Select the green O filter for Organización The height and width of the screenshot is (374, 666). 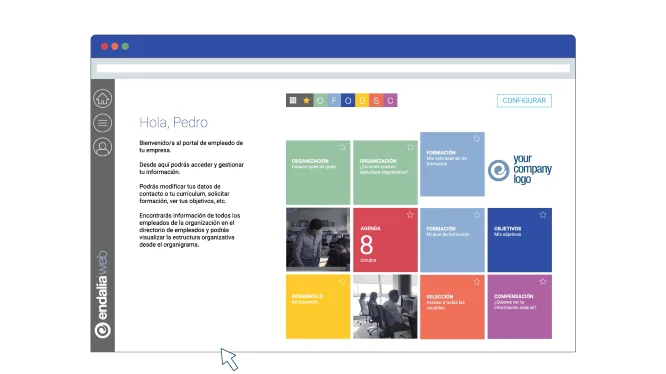[320, 100]
